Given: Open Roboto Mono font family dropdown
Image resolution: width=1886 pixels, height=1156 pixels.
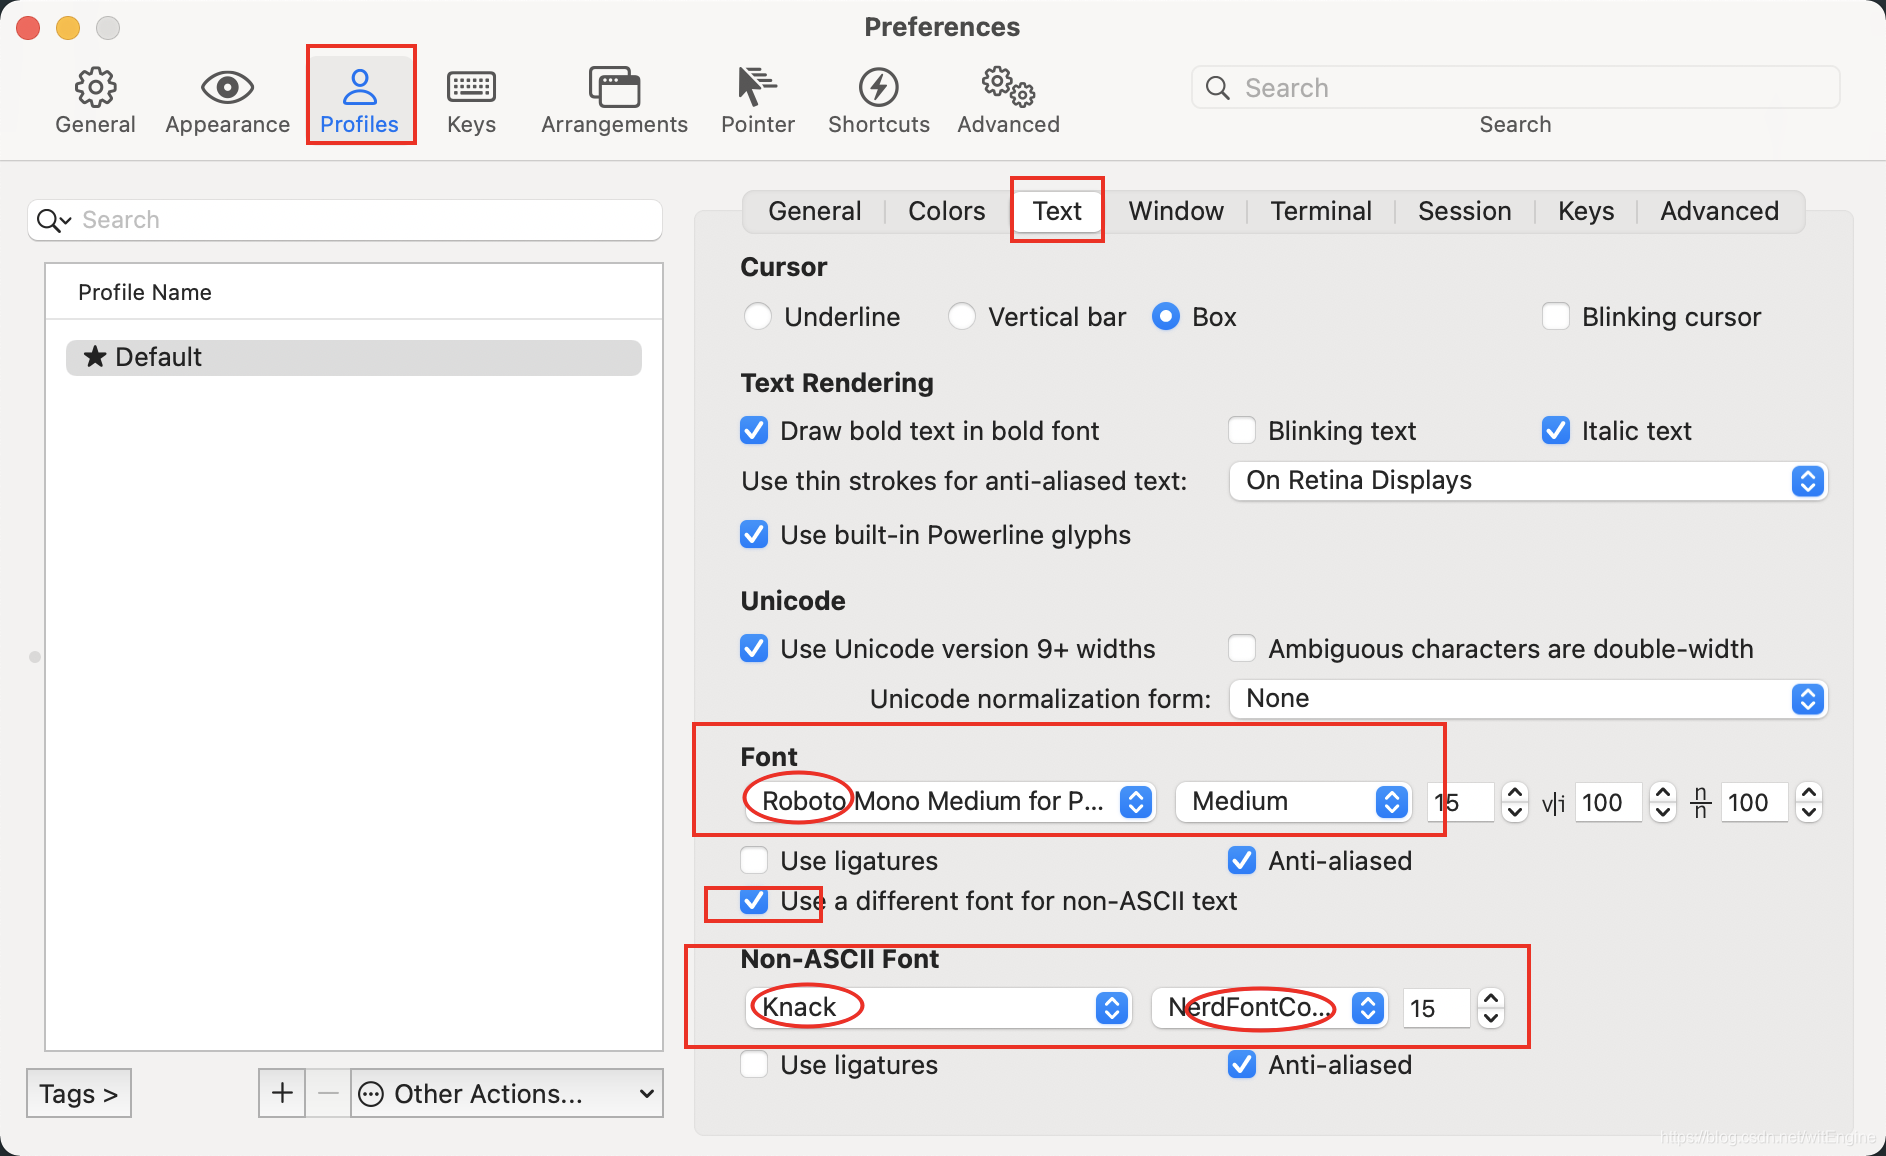Looking at the screenshot, I should point(950,802).
